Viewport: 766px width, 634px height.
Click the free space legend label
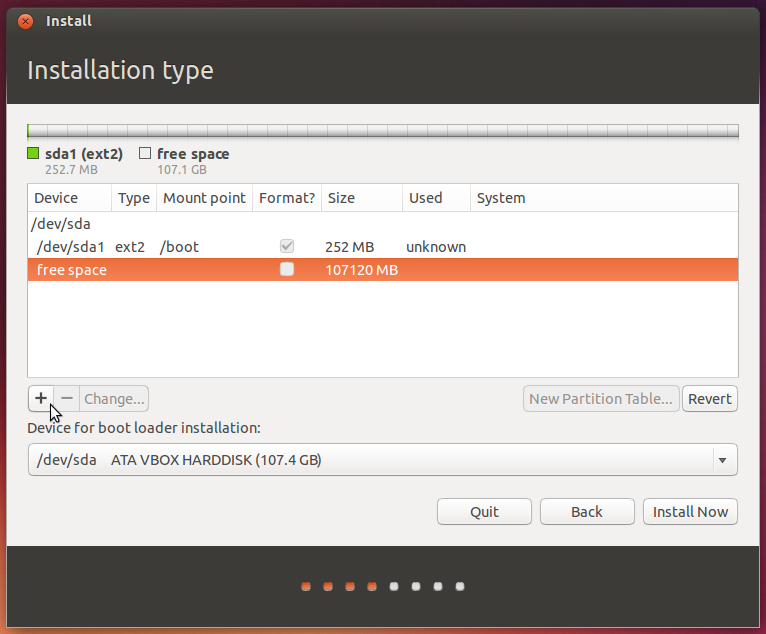[193, 154]
